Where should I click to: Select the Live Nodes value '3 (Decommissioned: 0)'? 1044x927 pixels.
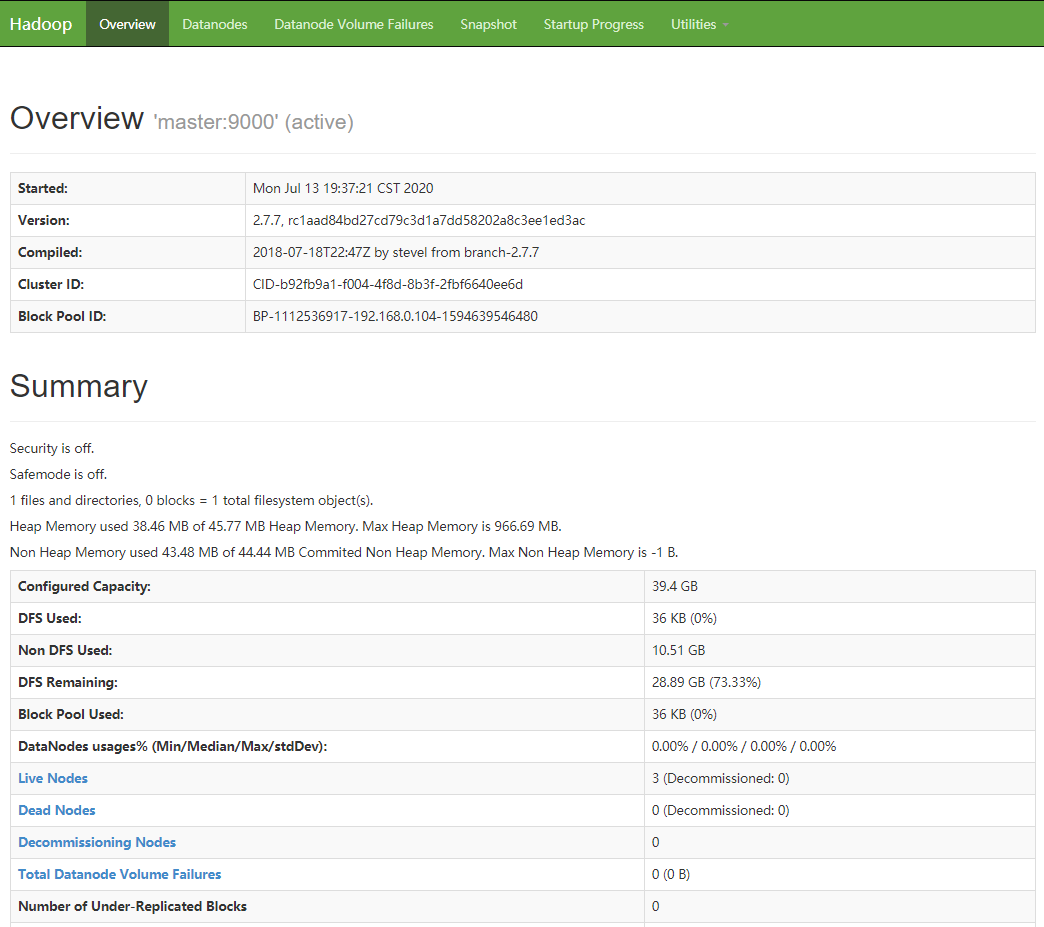pos(720,778)
